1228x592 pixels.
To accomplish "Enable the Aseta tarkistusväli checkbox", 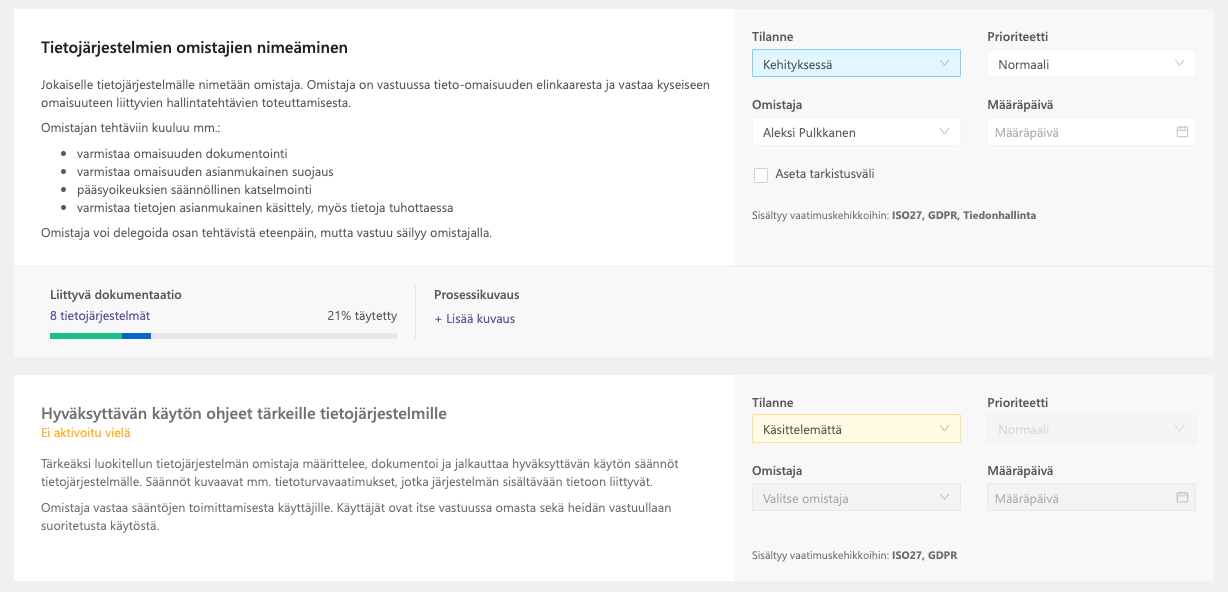I will (x=761, y=175).
